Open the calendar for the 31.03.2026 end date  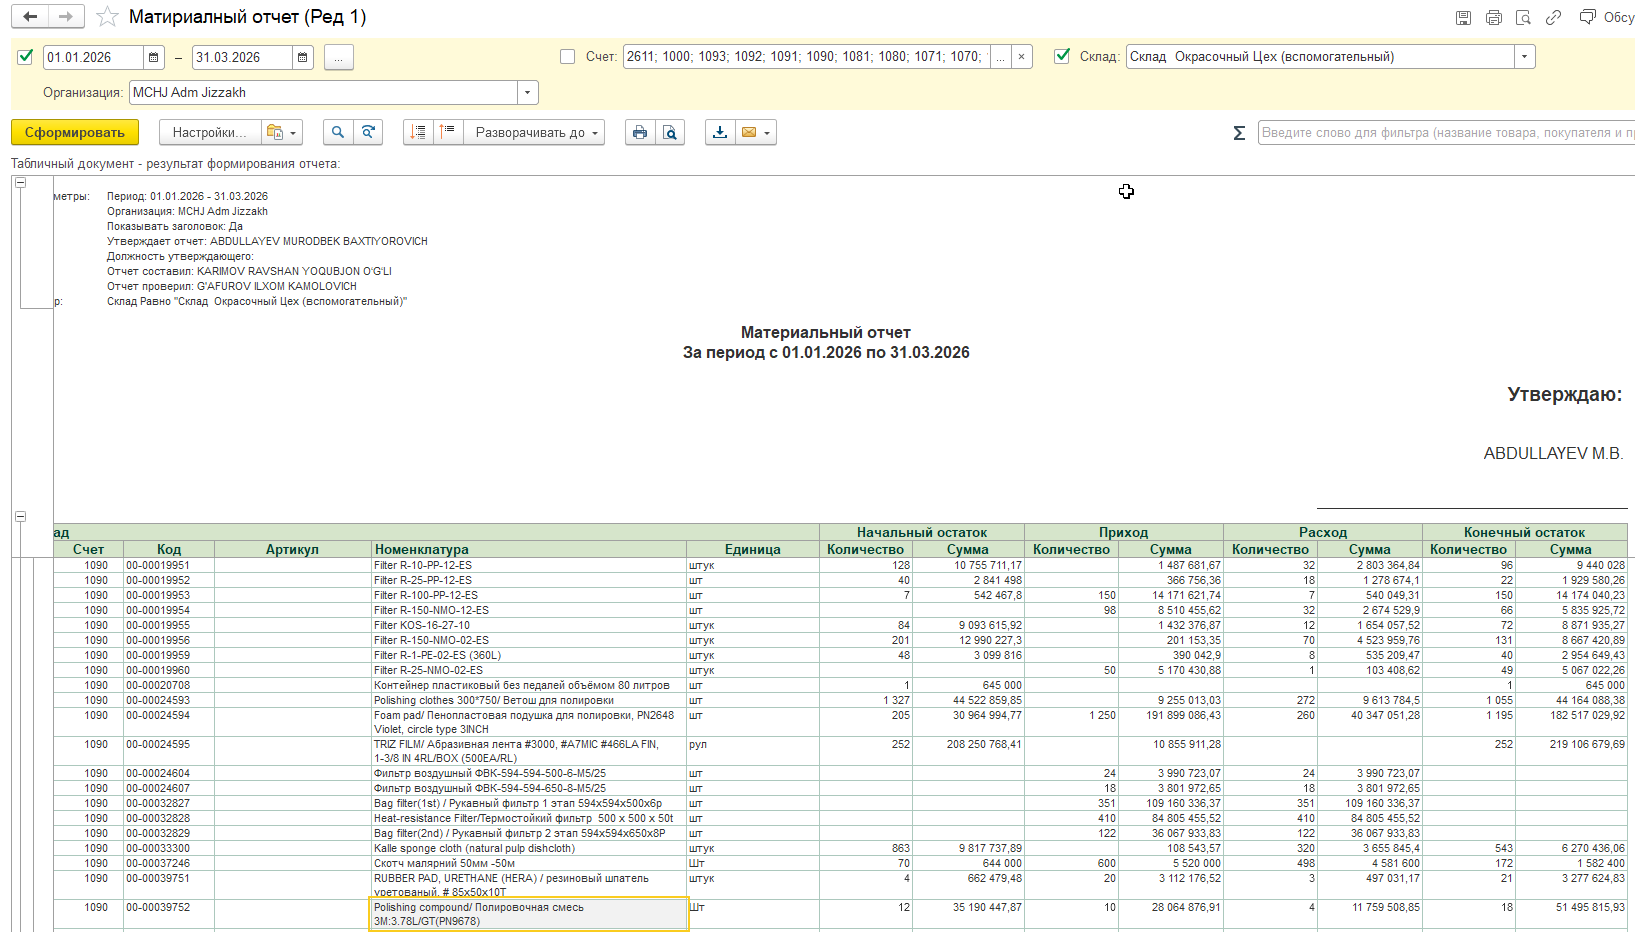303,57
